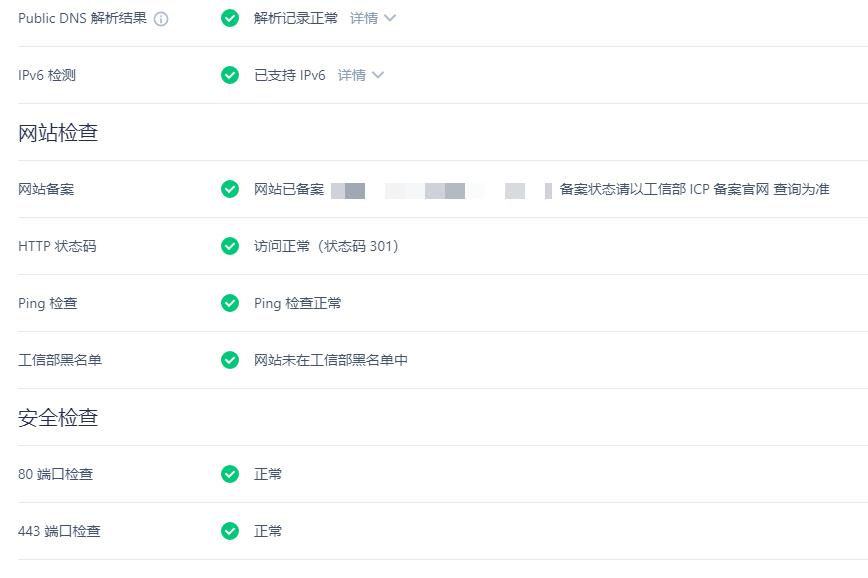The width and height of the screenshot is (868, 578).
Task: Click green check icon for 80 端口检查
Action: point(230,474)
